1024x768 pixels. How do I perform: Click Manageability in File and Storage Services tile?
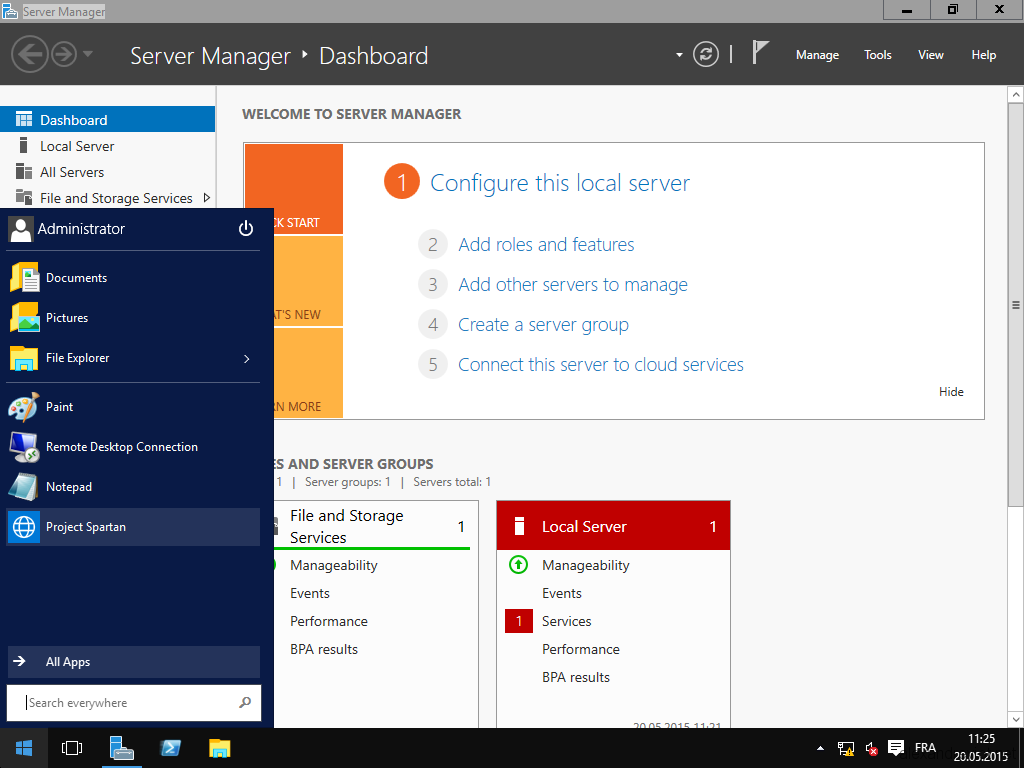pyautogui.click(x=334, y=566)
